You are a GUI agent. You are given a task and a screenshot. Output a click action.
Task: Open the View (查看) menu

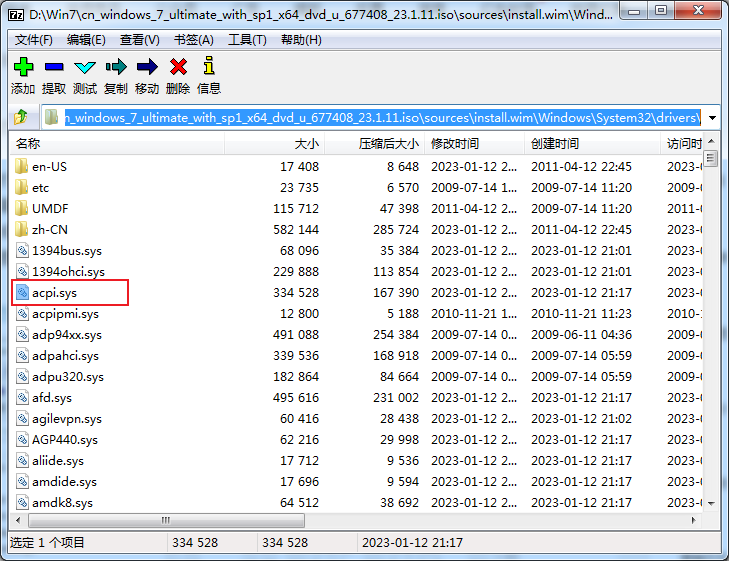[139, 40]
